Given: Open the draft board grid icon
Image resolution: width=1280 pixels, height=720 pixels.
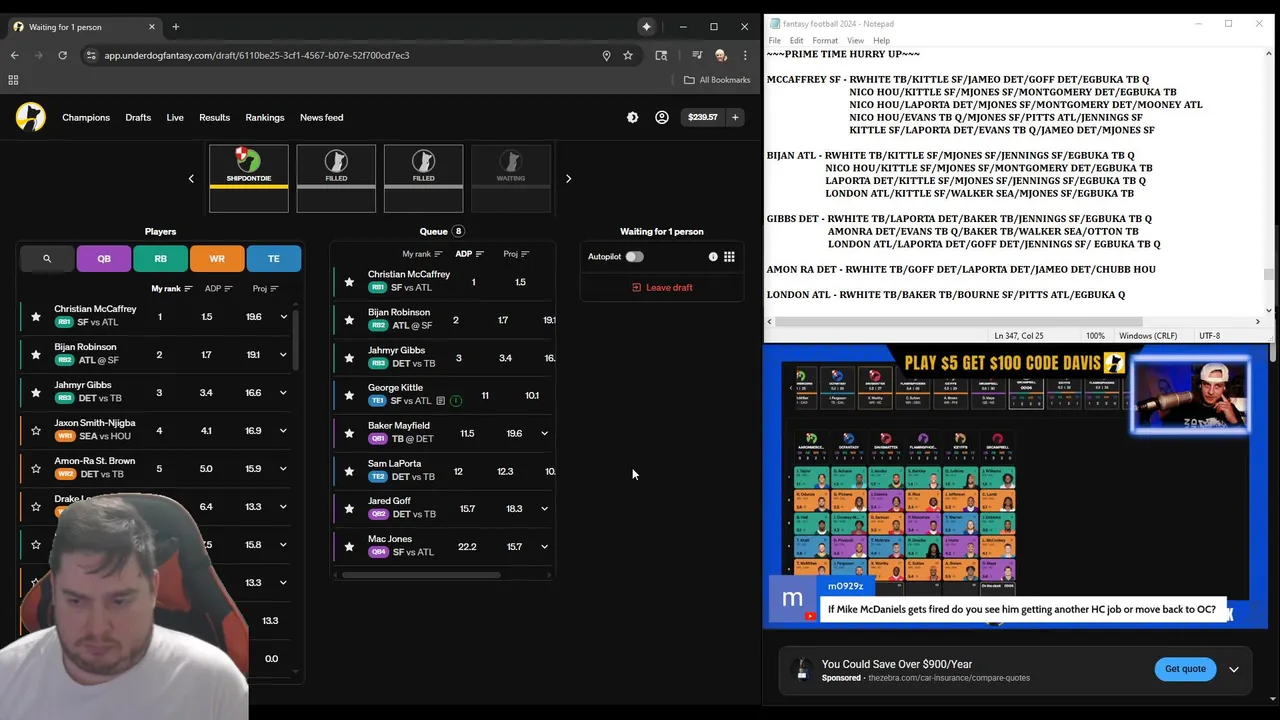Looking at the screenshot, I should (x=729, y=257).
